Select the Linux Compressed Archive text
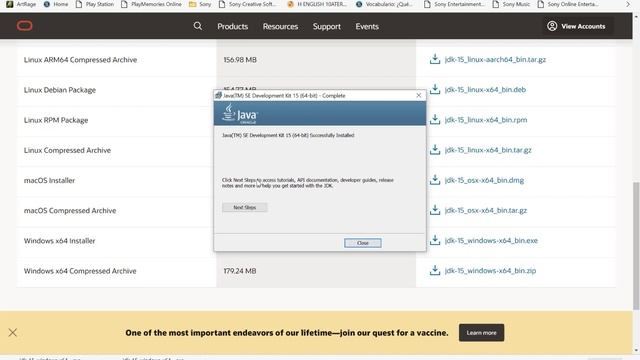The image size is (640, 360). pyautogui.click(x=67, y=150)
